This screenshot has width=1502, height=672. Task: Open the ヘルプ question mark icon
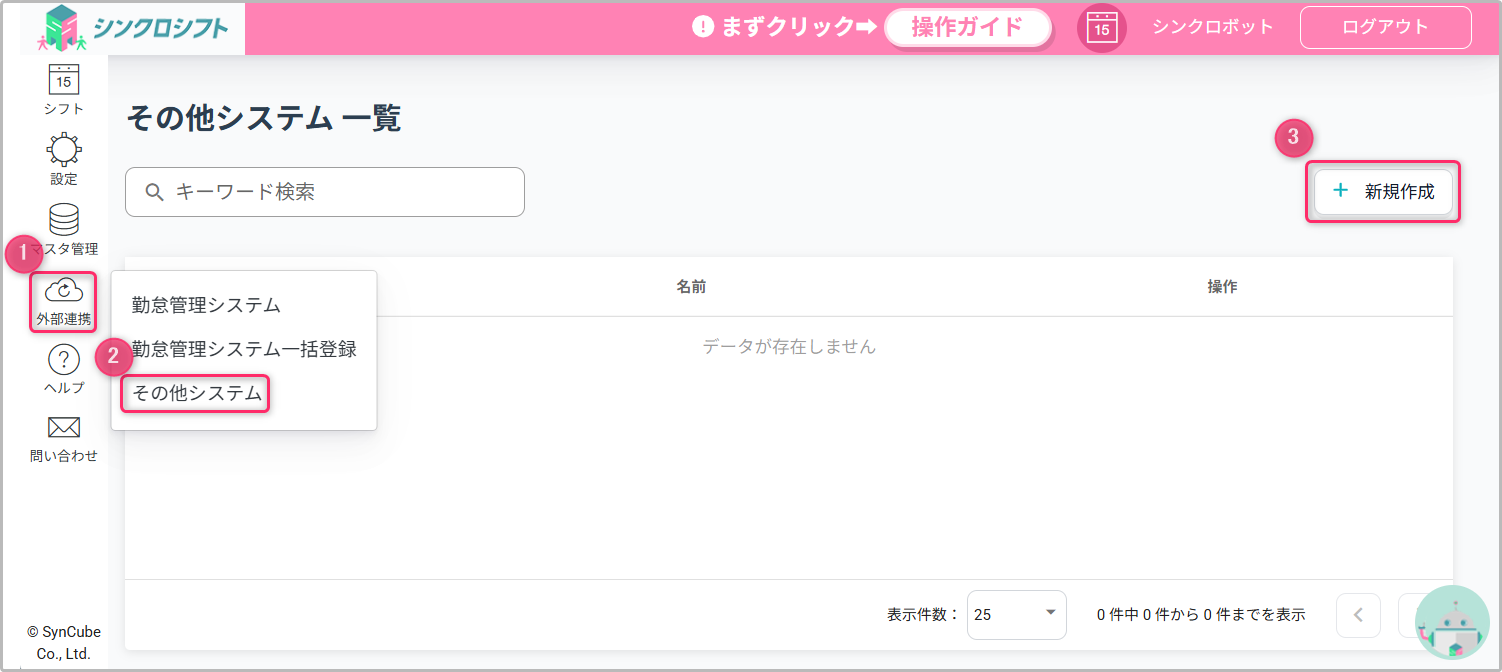point(64,361)
